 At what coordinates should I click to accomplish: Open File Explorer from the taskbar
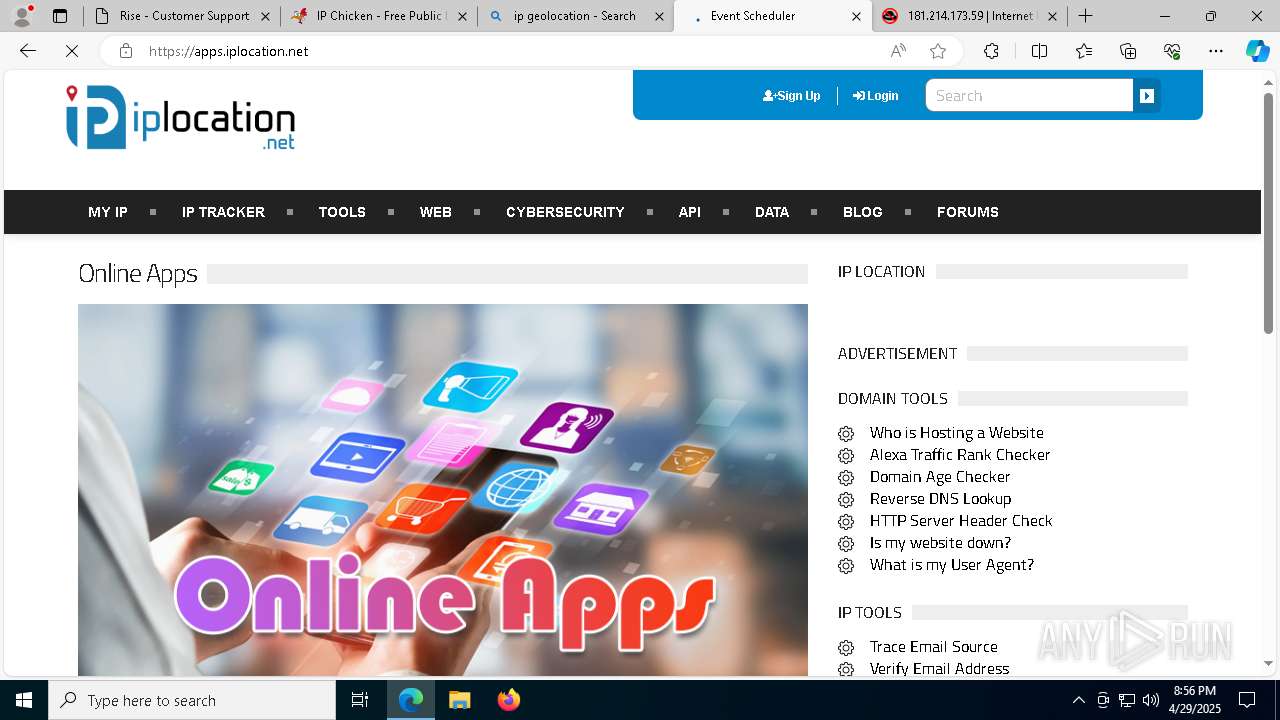(459, 700)
